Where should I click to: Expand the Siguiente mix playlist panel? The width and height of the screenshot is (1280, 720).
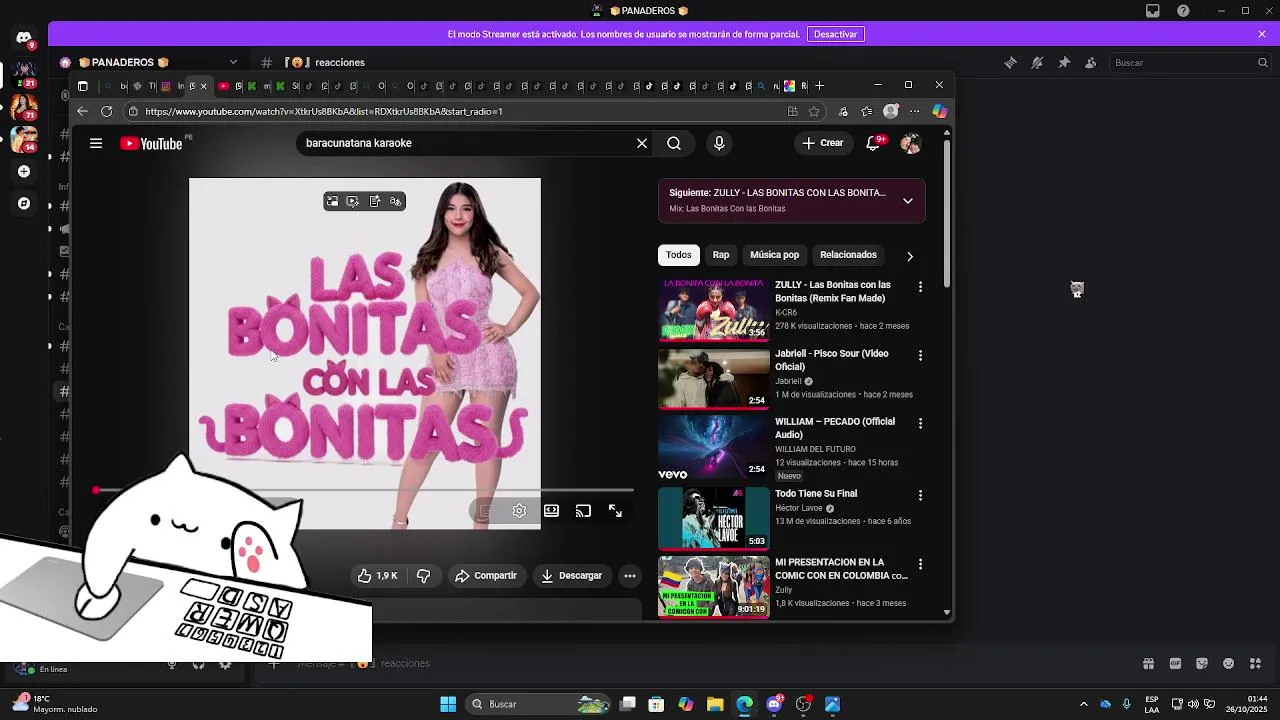908,201
